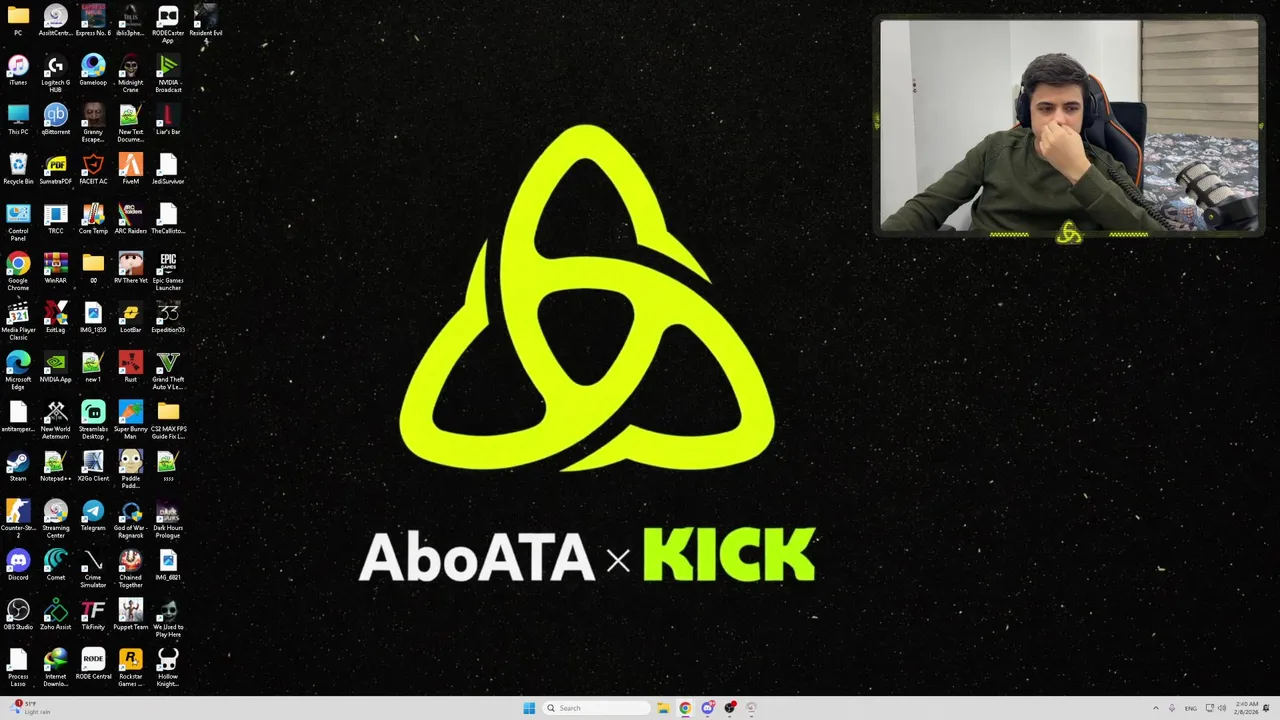Open the FiveM desktop icon
Viewport: 1280px width, 720px height.
[x=130, y=170]
